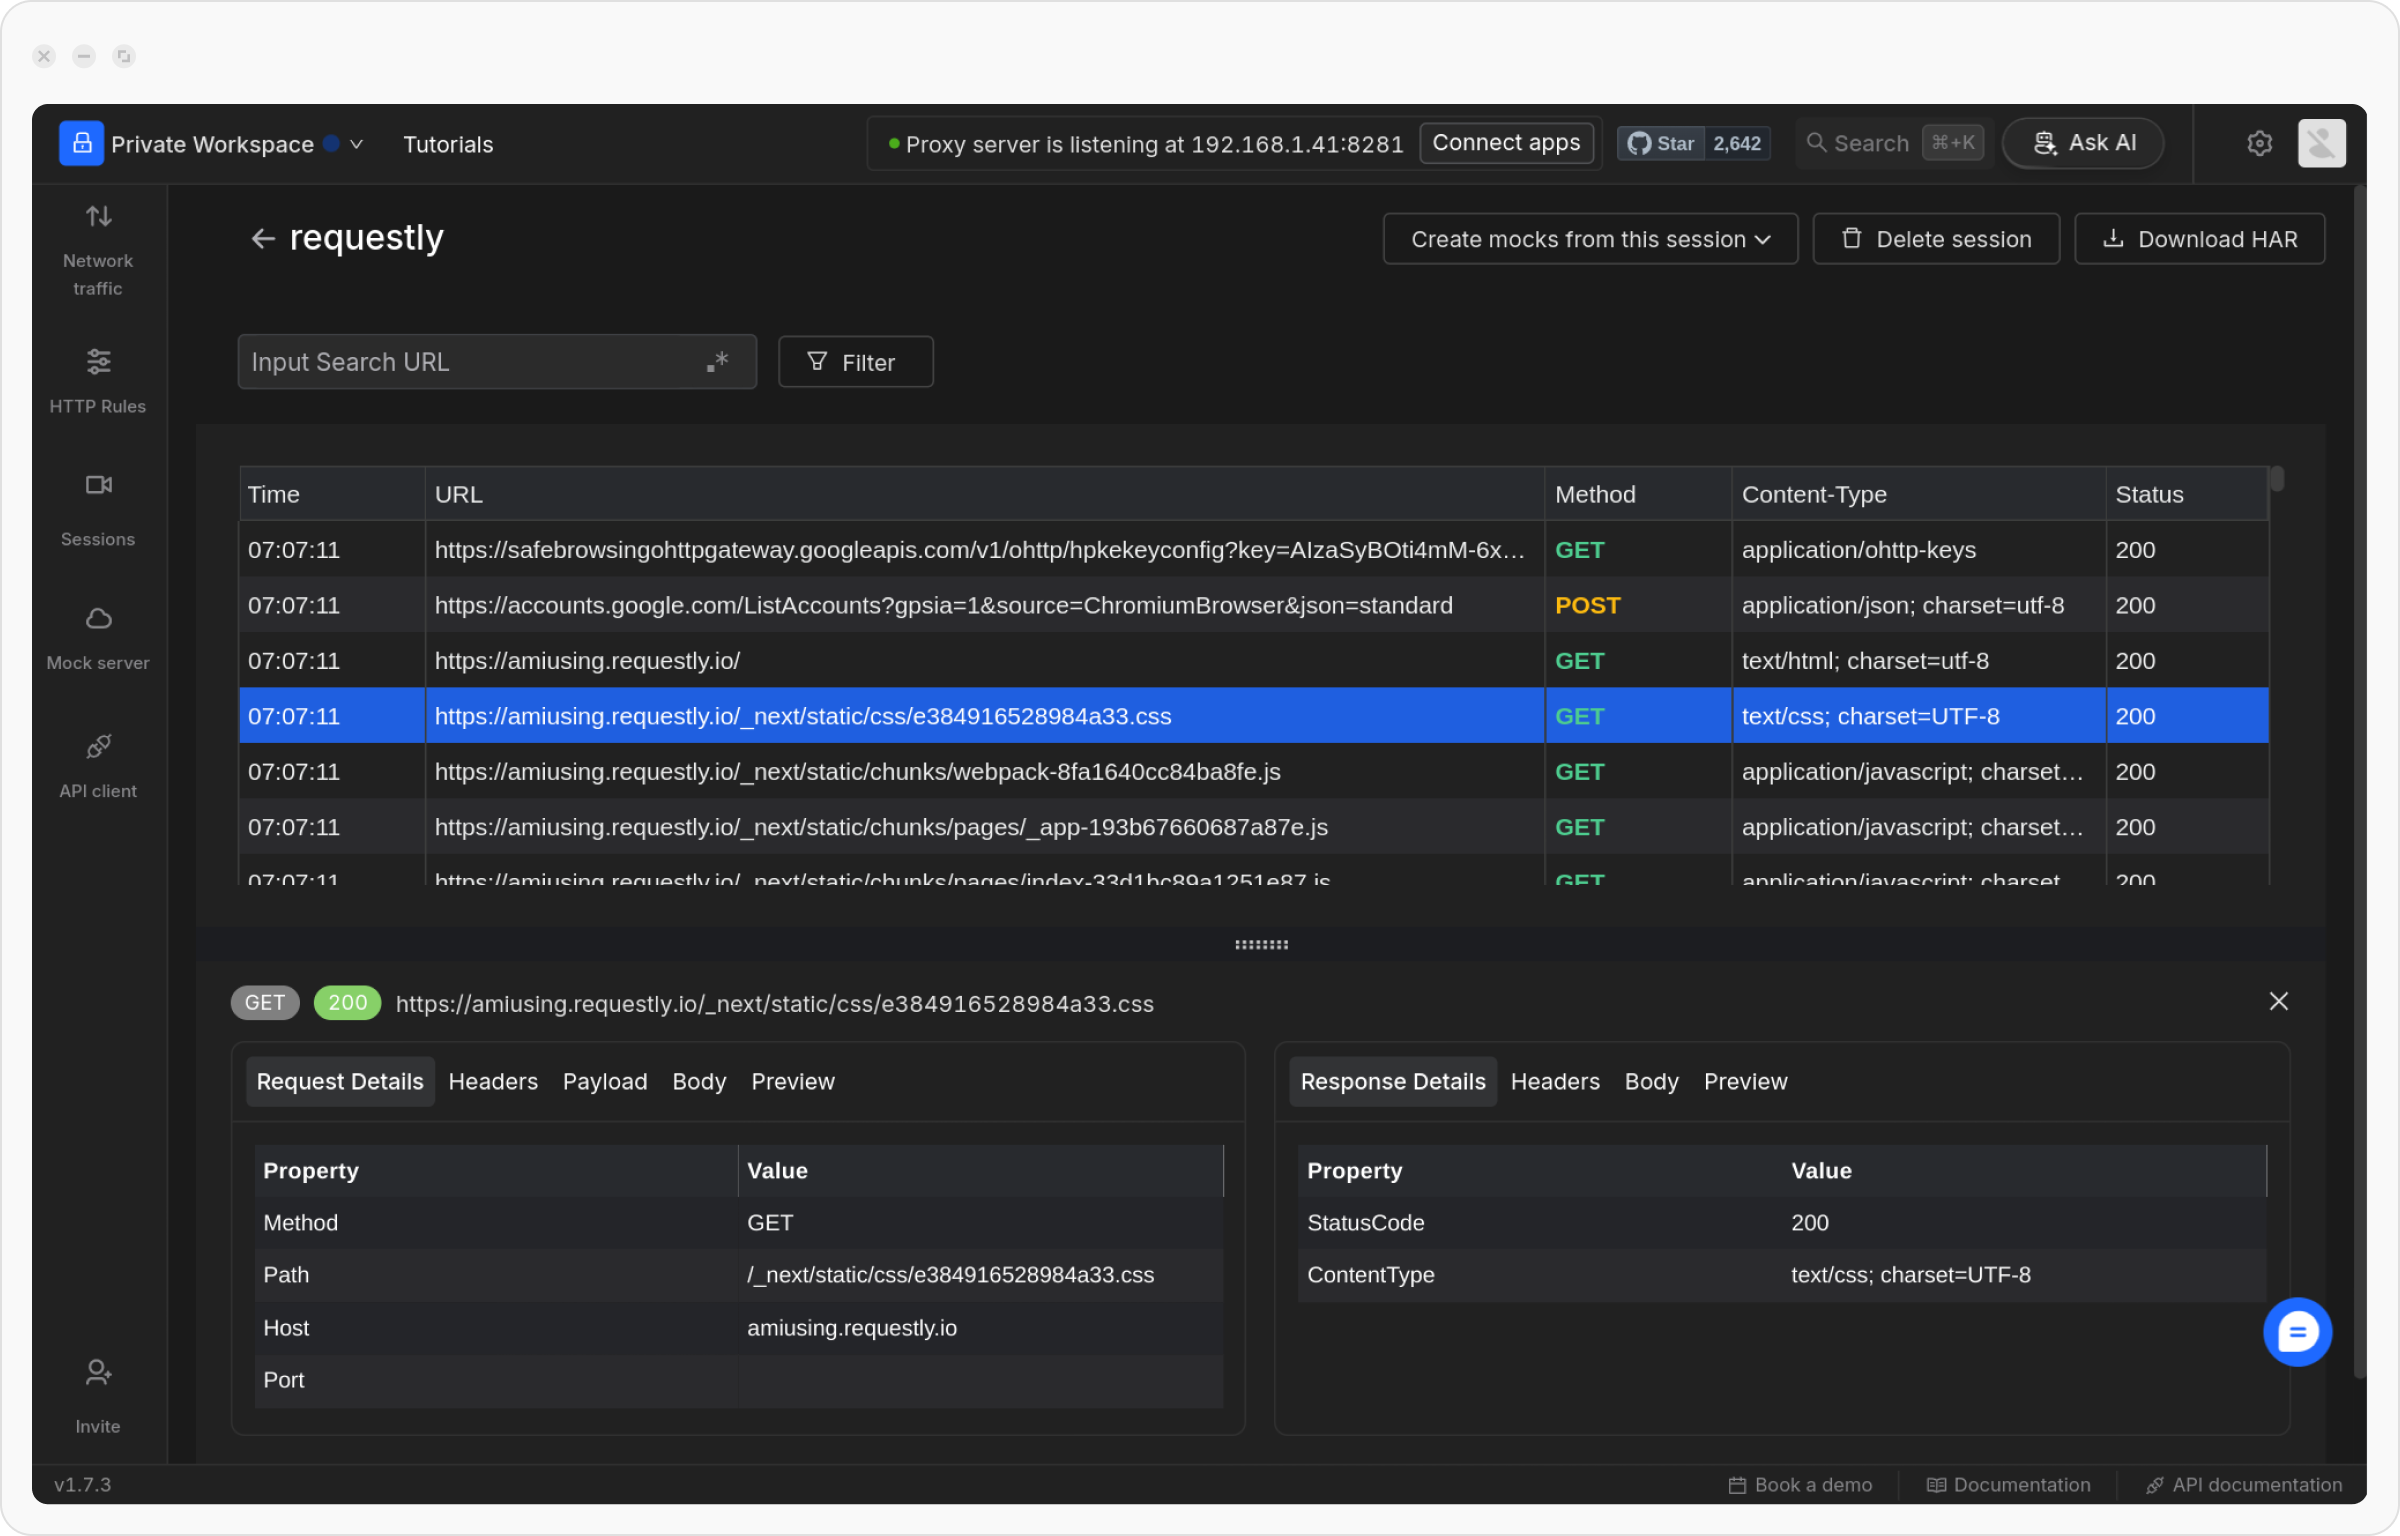Click the Input Search URL field
The image size is (2400, 1536).
(450, 361)
